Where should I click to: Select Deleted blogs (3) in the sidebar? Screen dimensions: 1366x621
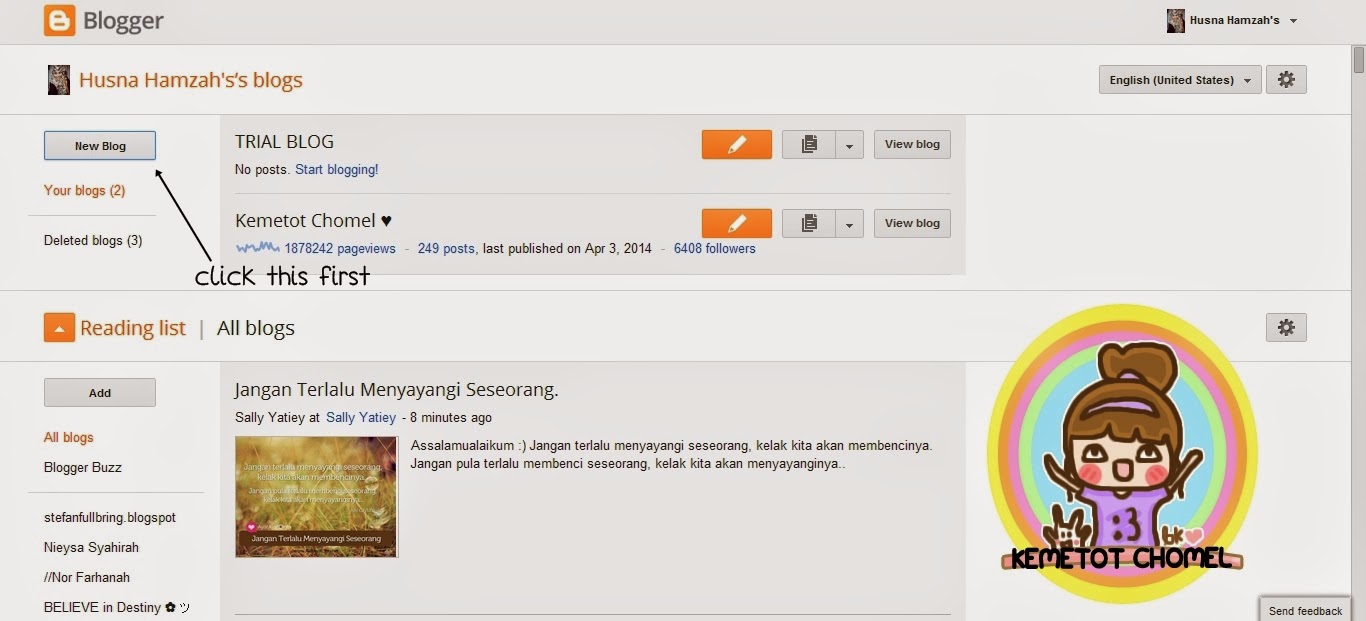(93, 240)
